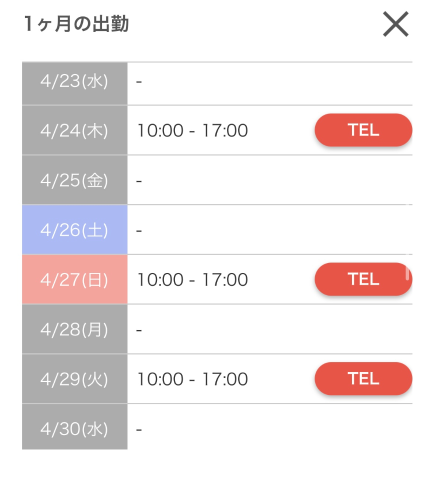Click the empty schedule dash for 4/23
The height and width of the screenshot is (480, 434).
pyautogui.click(x=139, y=82)
